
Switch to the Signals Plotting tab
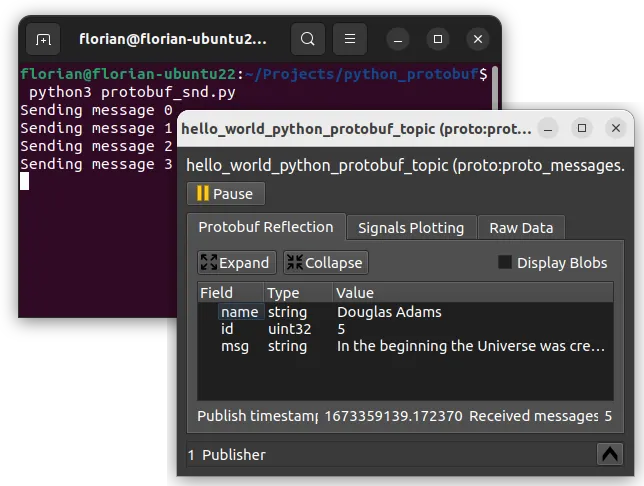pyautogui.click(x=411, y=228)
